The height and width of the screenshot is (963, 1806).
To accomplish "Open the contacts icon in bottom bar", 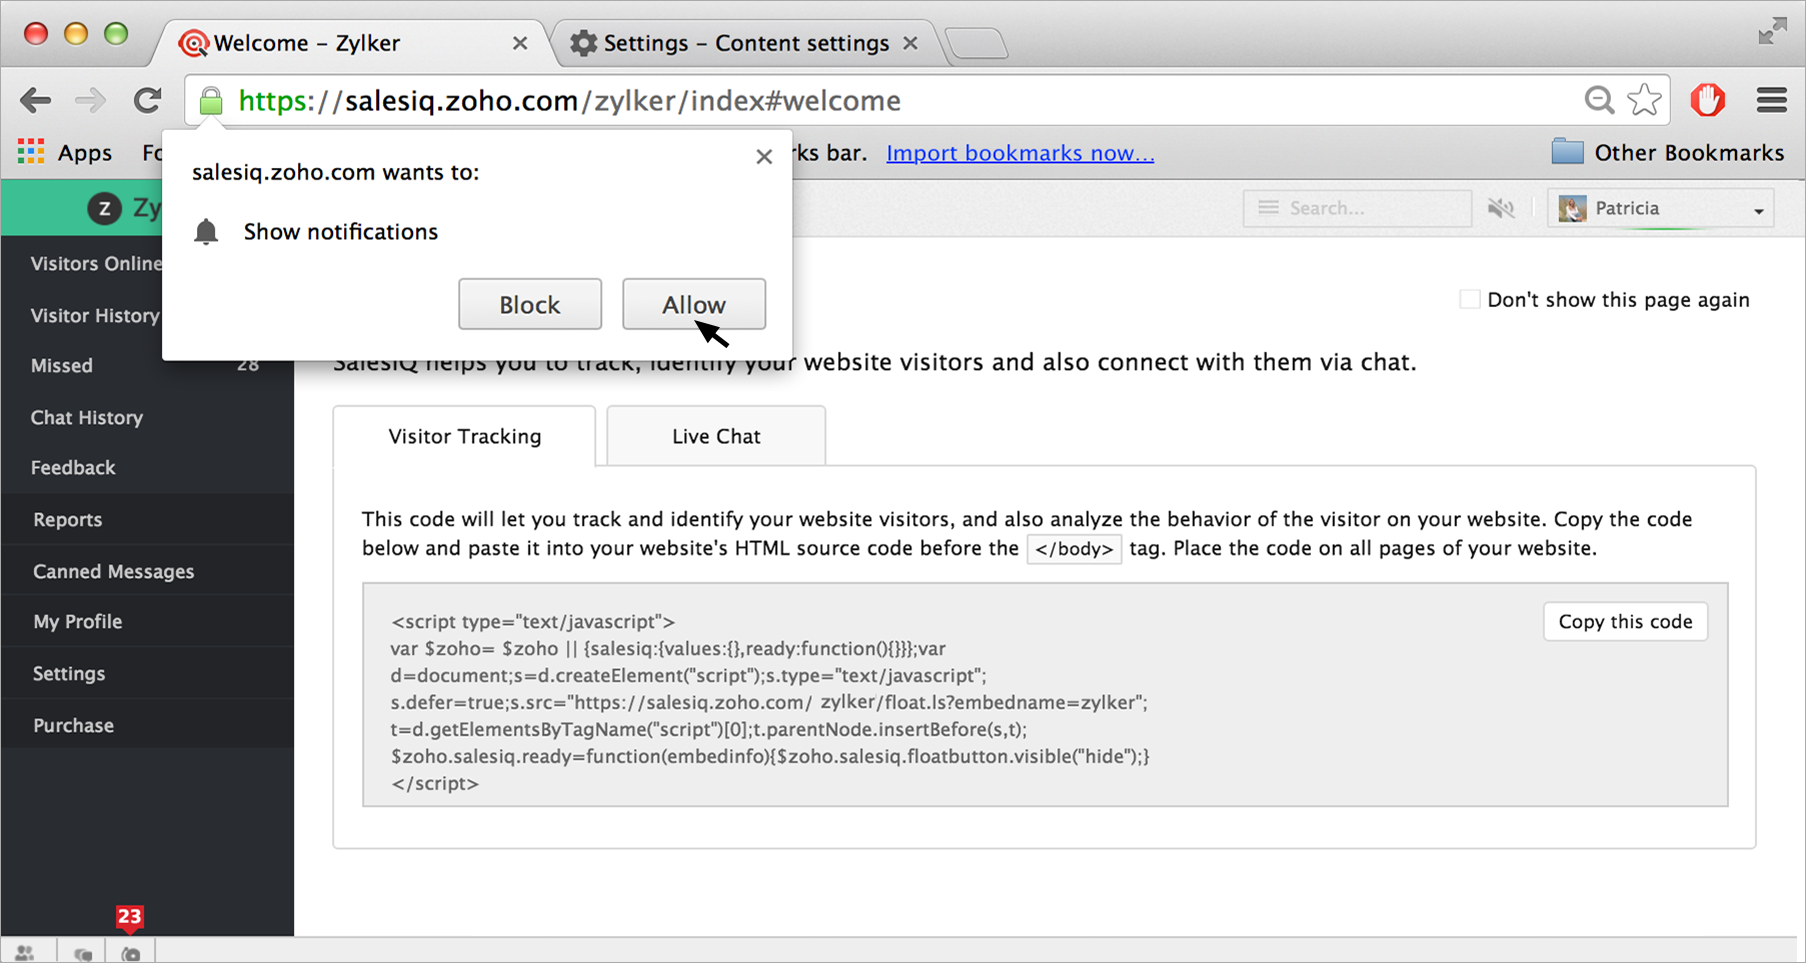I will pos(25,953).
